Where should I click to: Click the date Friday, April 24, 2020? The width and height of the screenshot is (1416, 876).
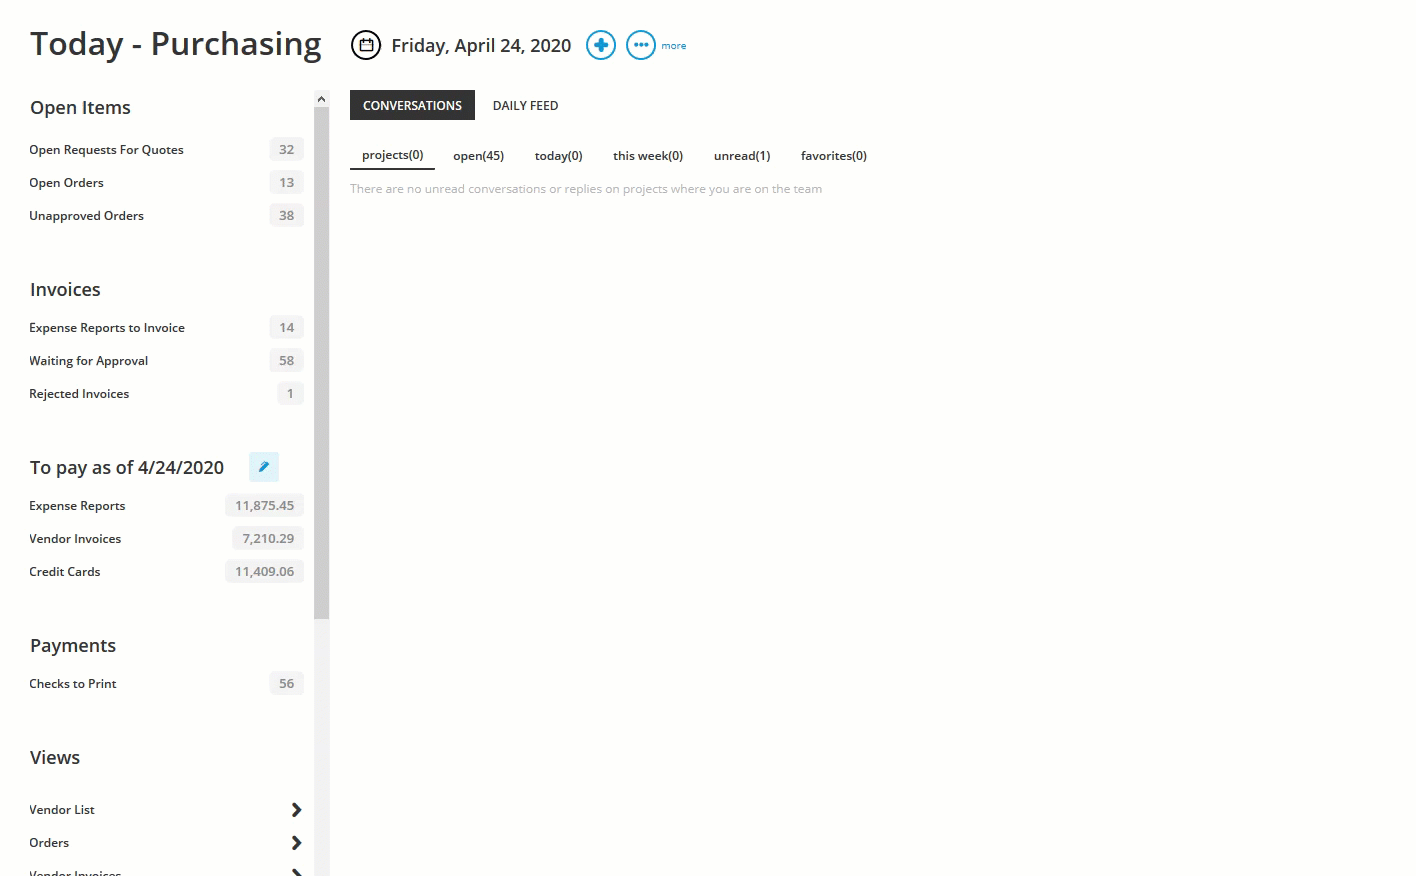tap(481, 46)
